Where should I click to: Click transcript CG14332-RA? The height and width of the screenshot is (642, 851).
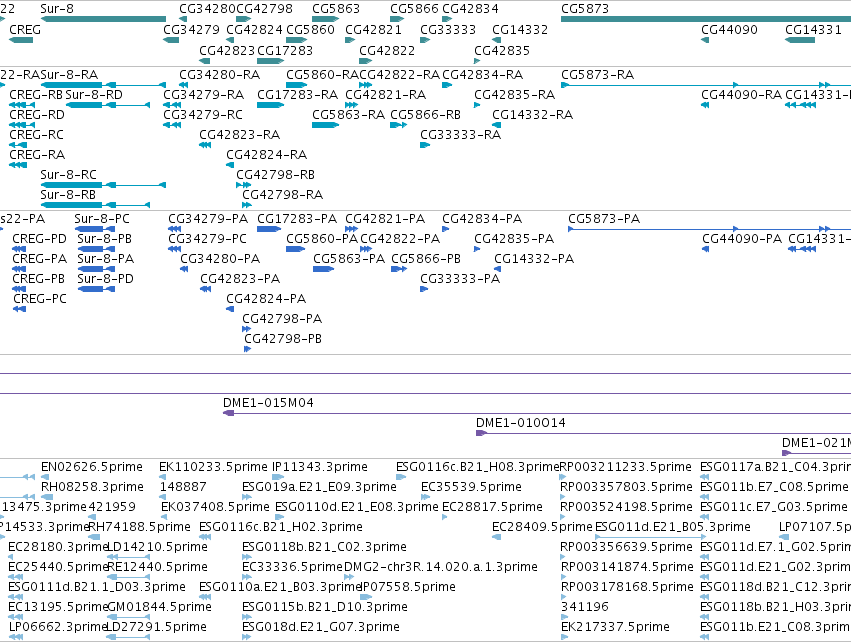point(532,115)
